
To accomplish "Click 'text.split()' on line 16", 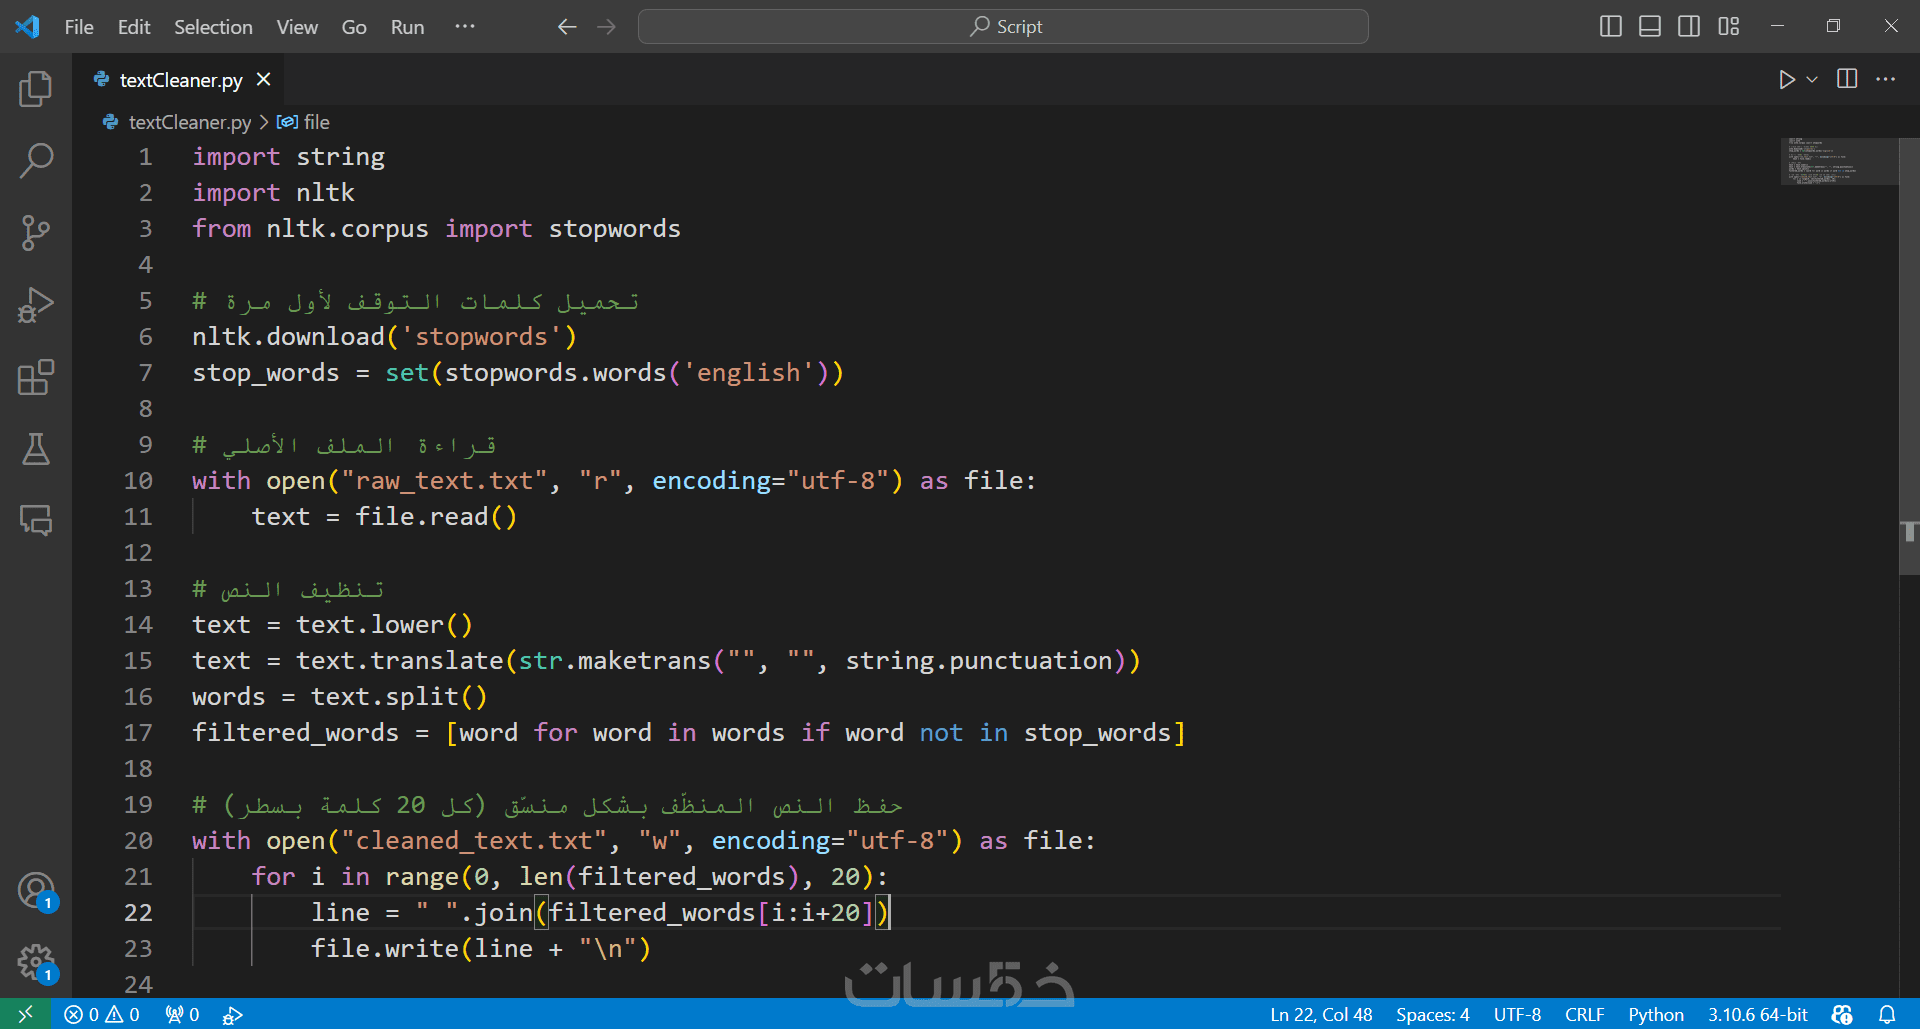I will click(399, 697).
